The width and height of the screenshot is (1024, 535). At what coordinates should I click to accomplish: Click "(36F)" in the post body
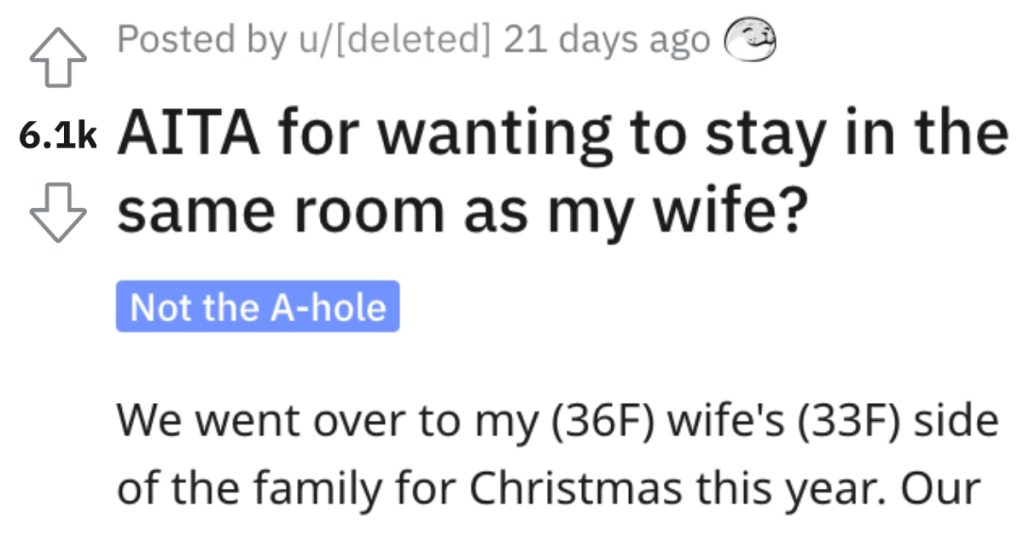(603, 421)
